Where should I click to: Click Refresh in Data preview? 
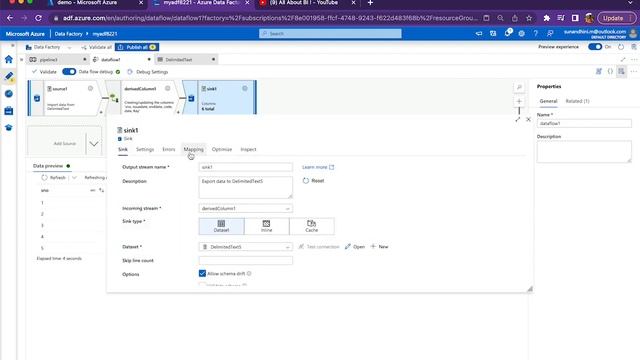click(x=53, y=178)
